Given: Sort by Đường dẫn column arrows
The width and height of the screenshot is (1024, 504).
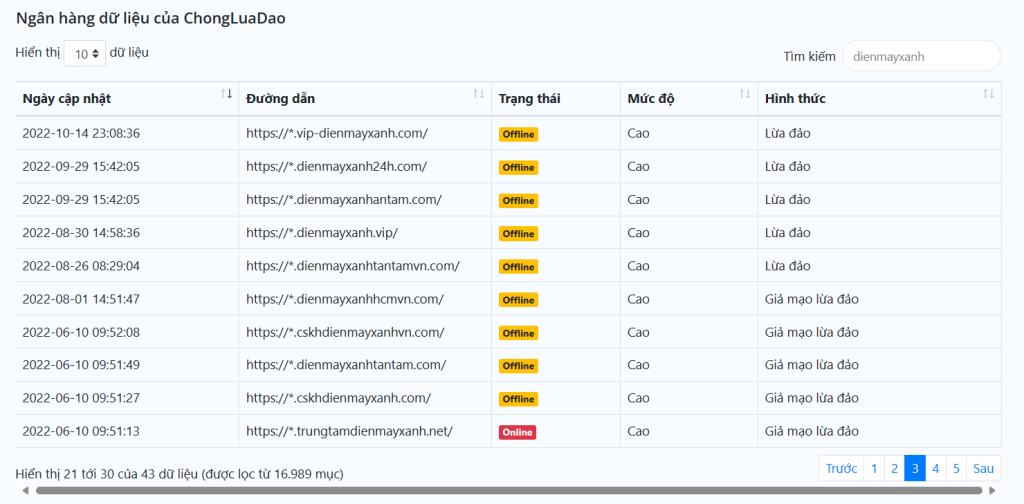Looking at the screenshot, I should (479, 94).
